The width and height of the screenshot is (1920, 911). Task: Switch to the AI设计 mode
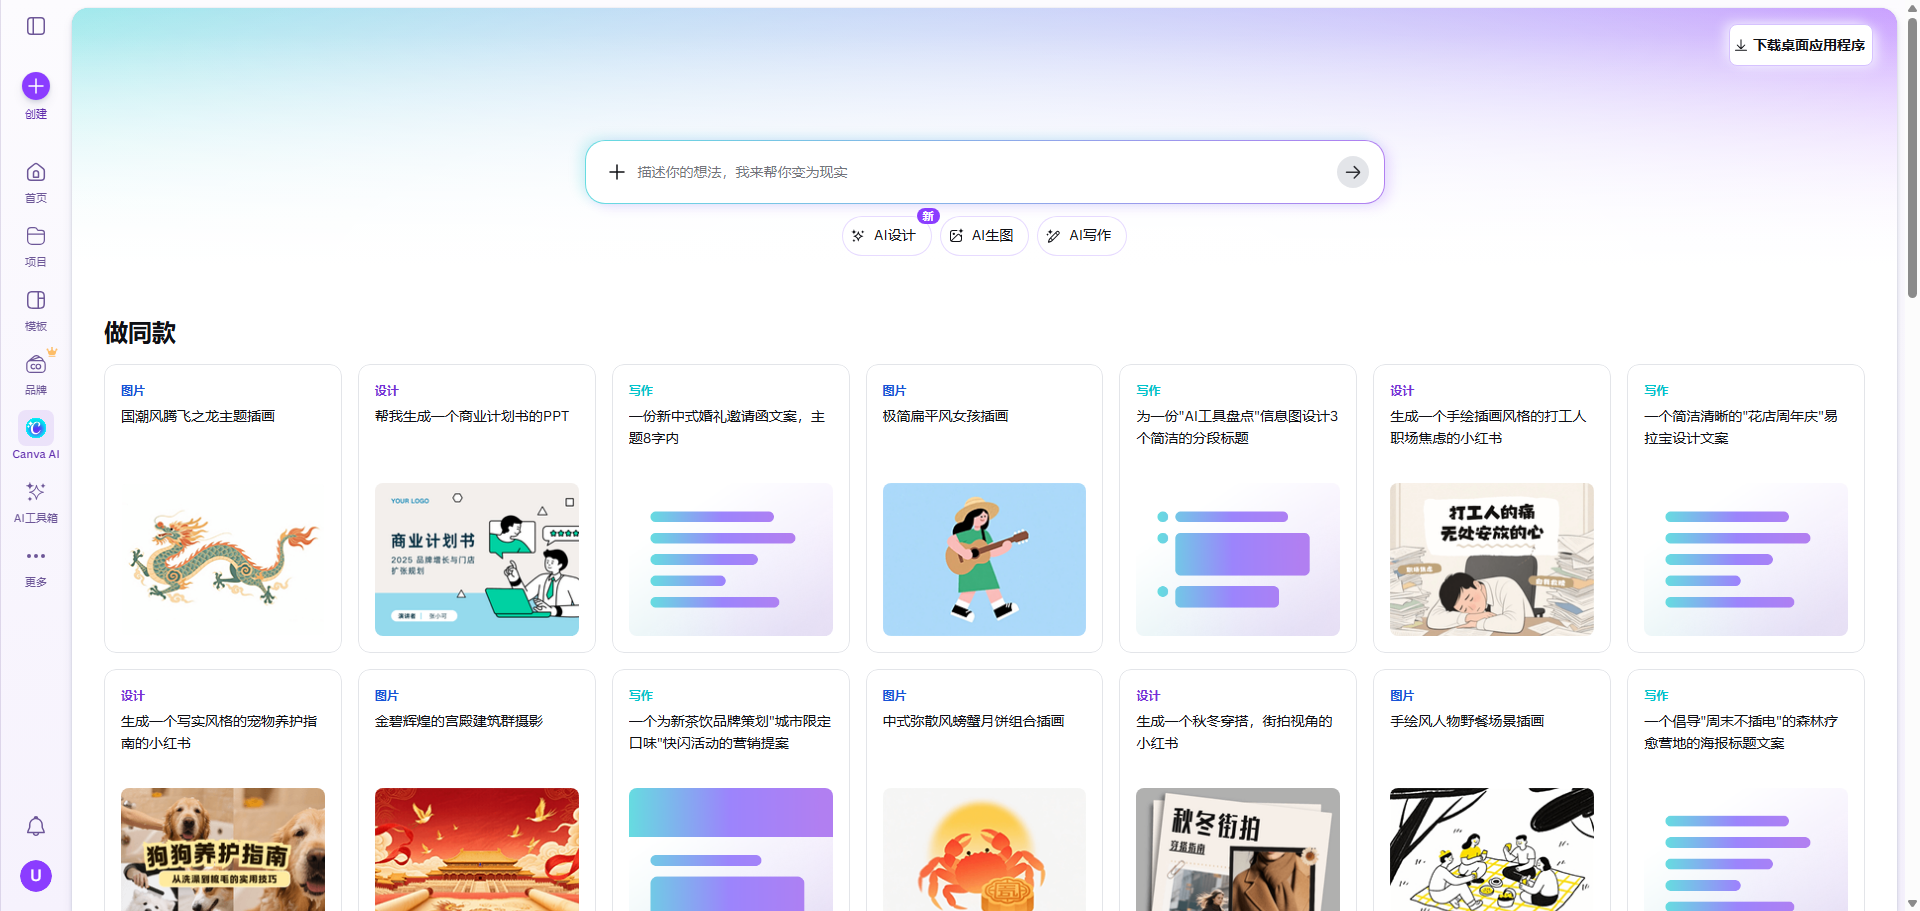tap(885, 235)
